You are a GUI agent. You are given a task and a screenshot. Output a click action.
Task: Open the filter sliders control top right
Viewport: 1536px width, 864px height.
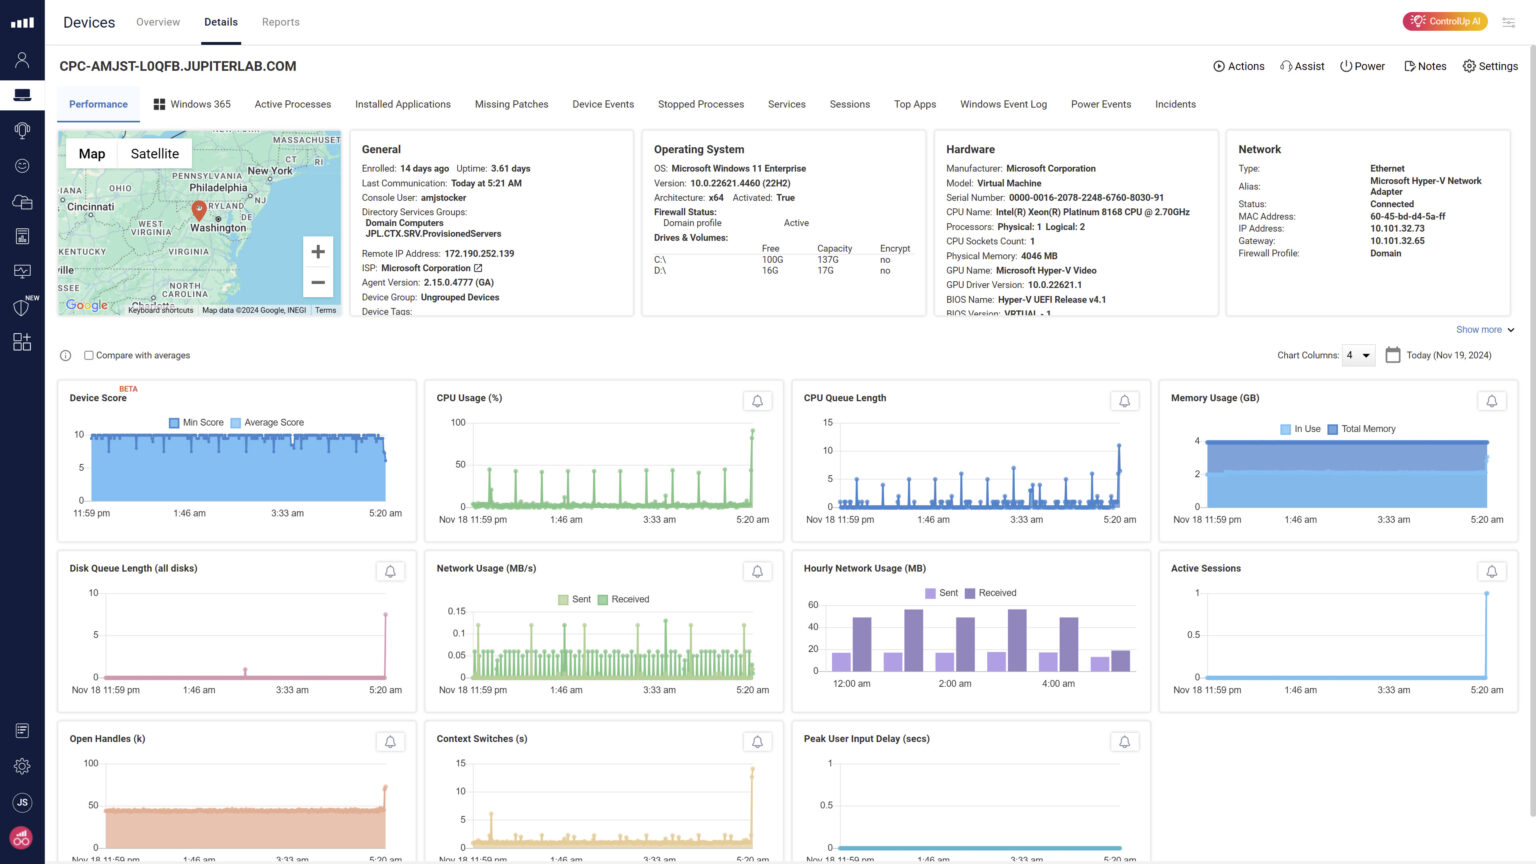(1508, 21)
